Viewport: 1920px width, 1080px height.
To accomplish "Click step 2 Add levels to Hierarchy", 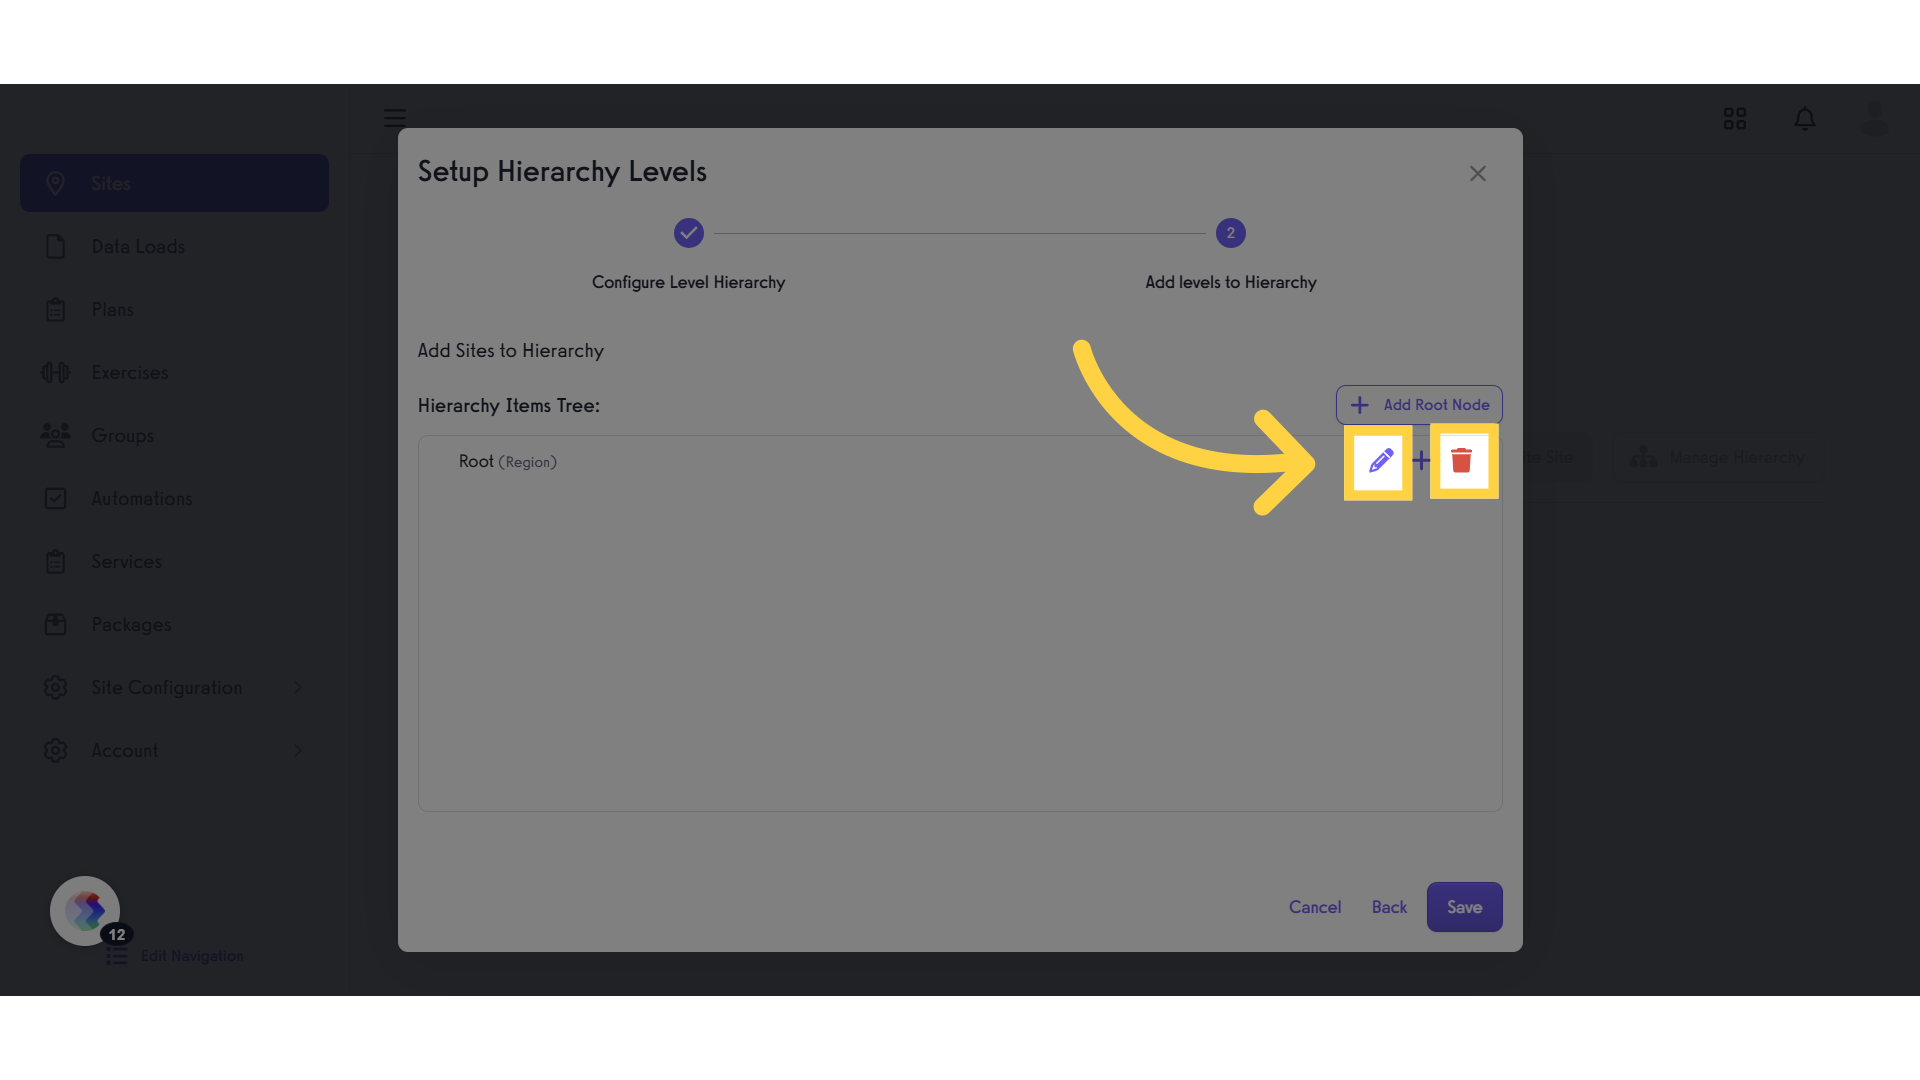I will point(1231,233).
